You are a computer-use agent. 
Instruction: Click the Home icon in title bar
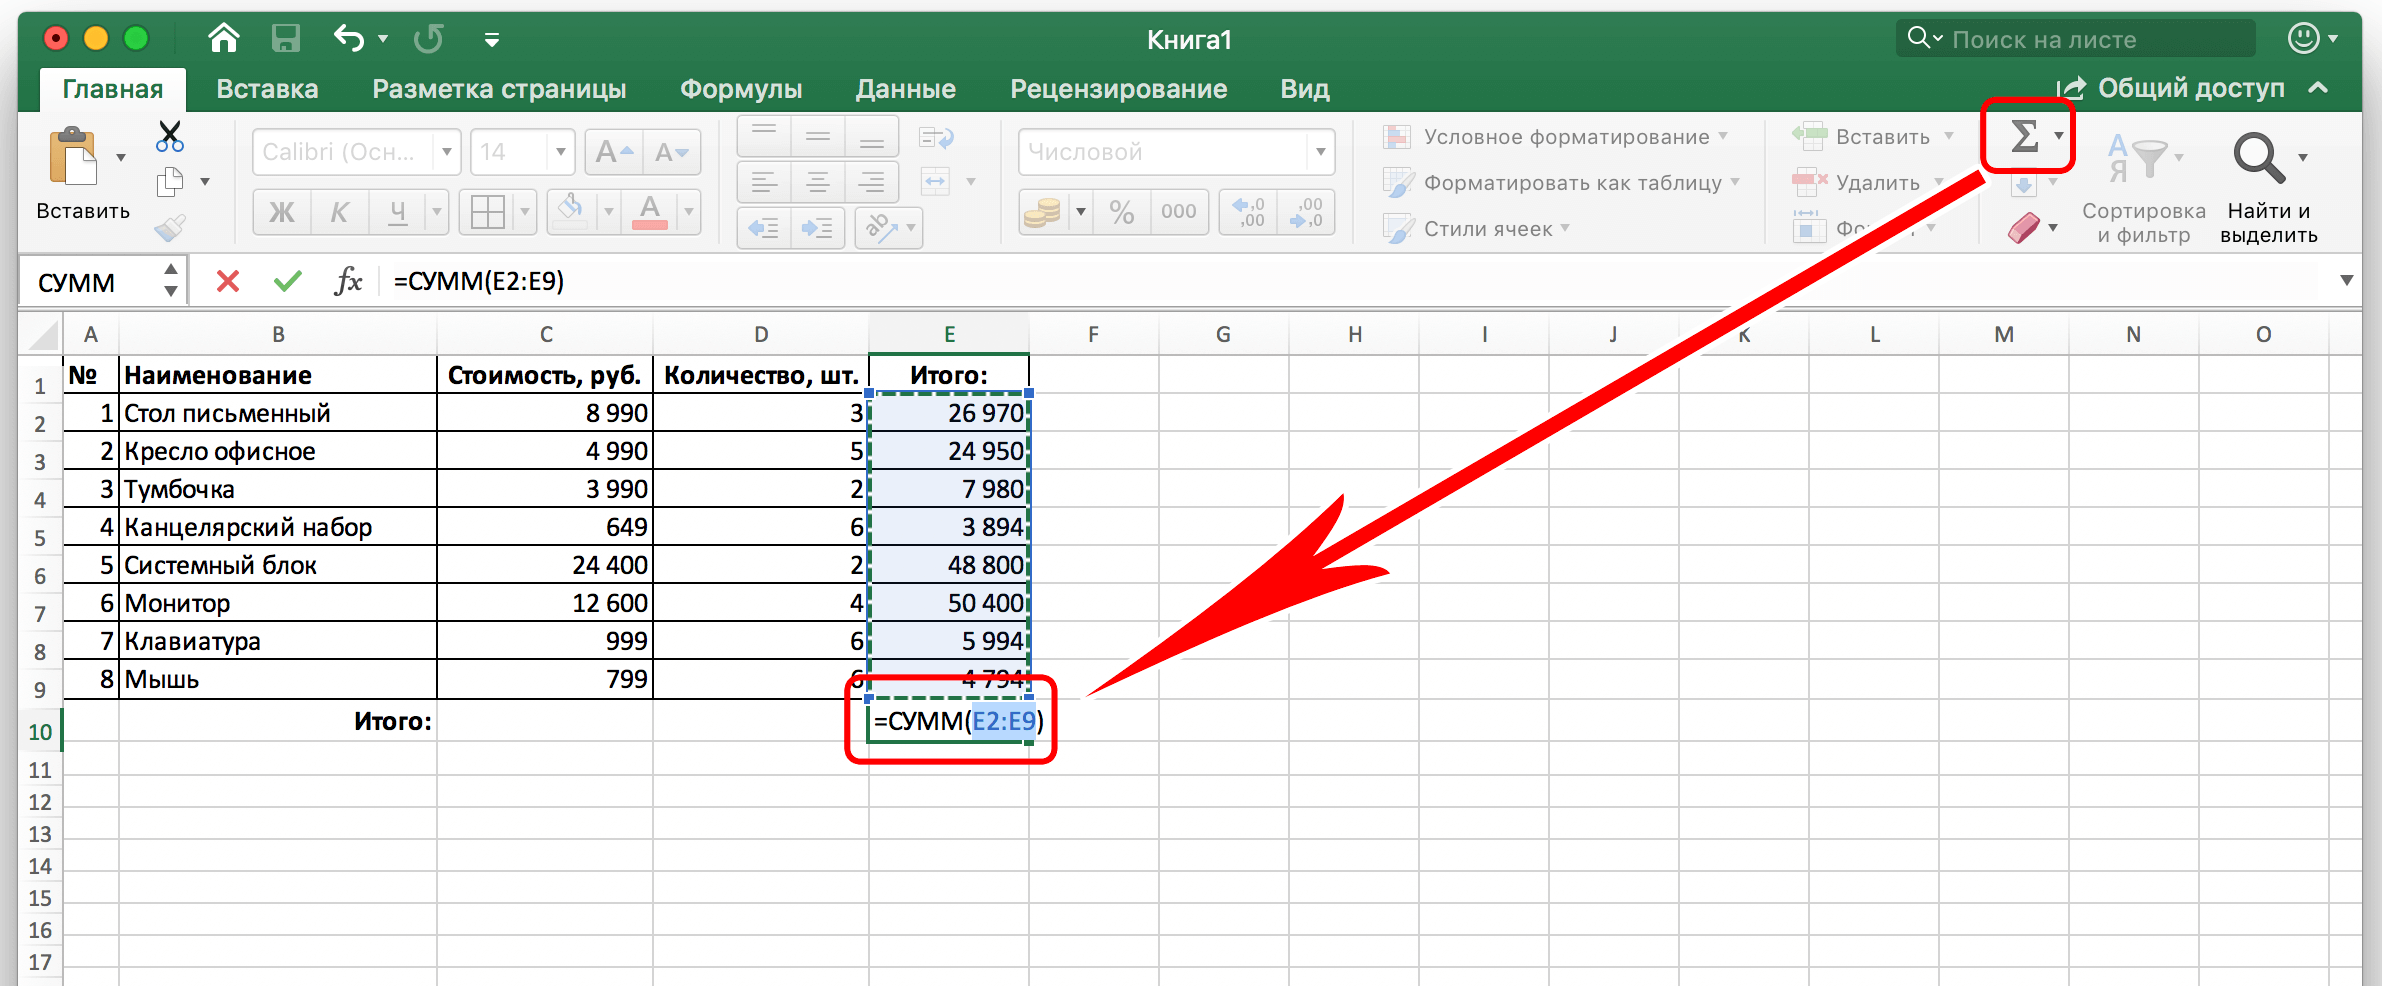click(x=224, y=39)
